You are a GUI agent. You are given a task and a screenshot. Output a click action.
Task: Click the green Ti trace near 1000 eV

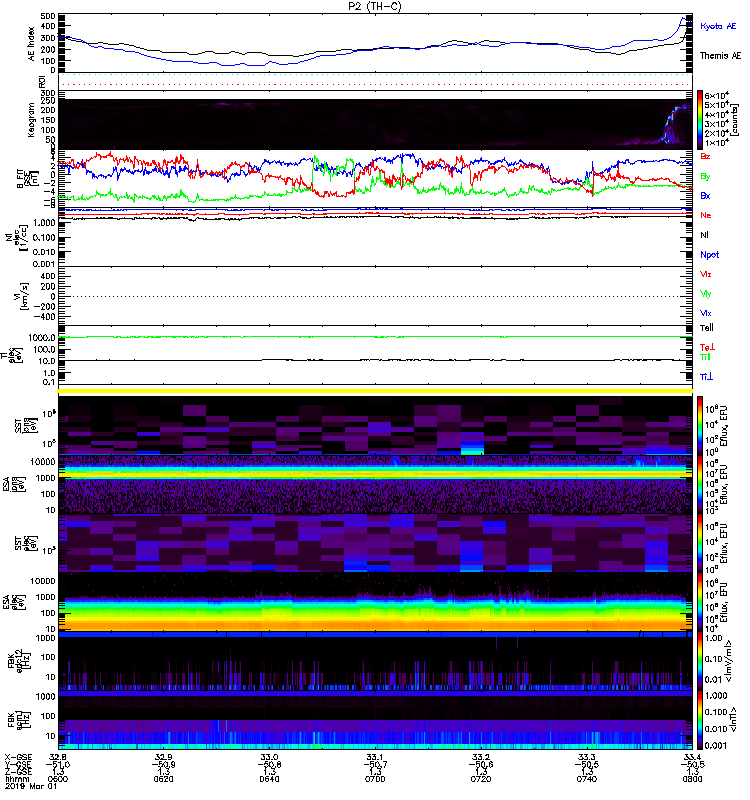376,337
